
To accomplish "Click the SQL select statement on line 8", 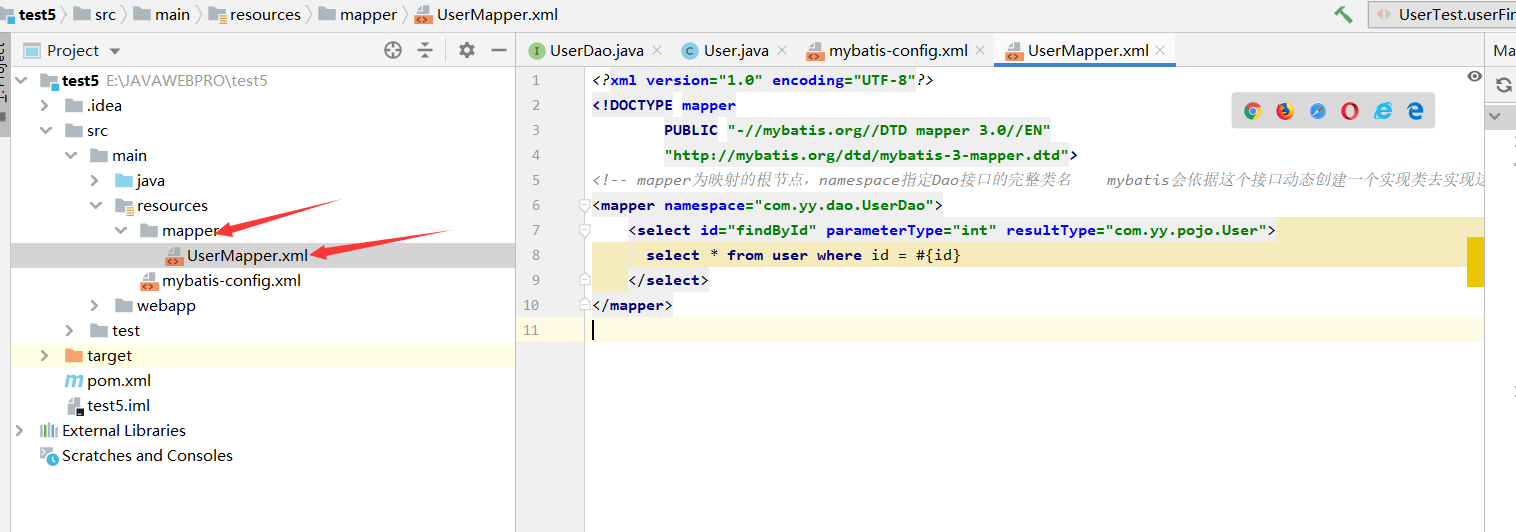I will (x=804, y=255).
